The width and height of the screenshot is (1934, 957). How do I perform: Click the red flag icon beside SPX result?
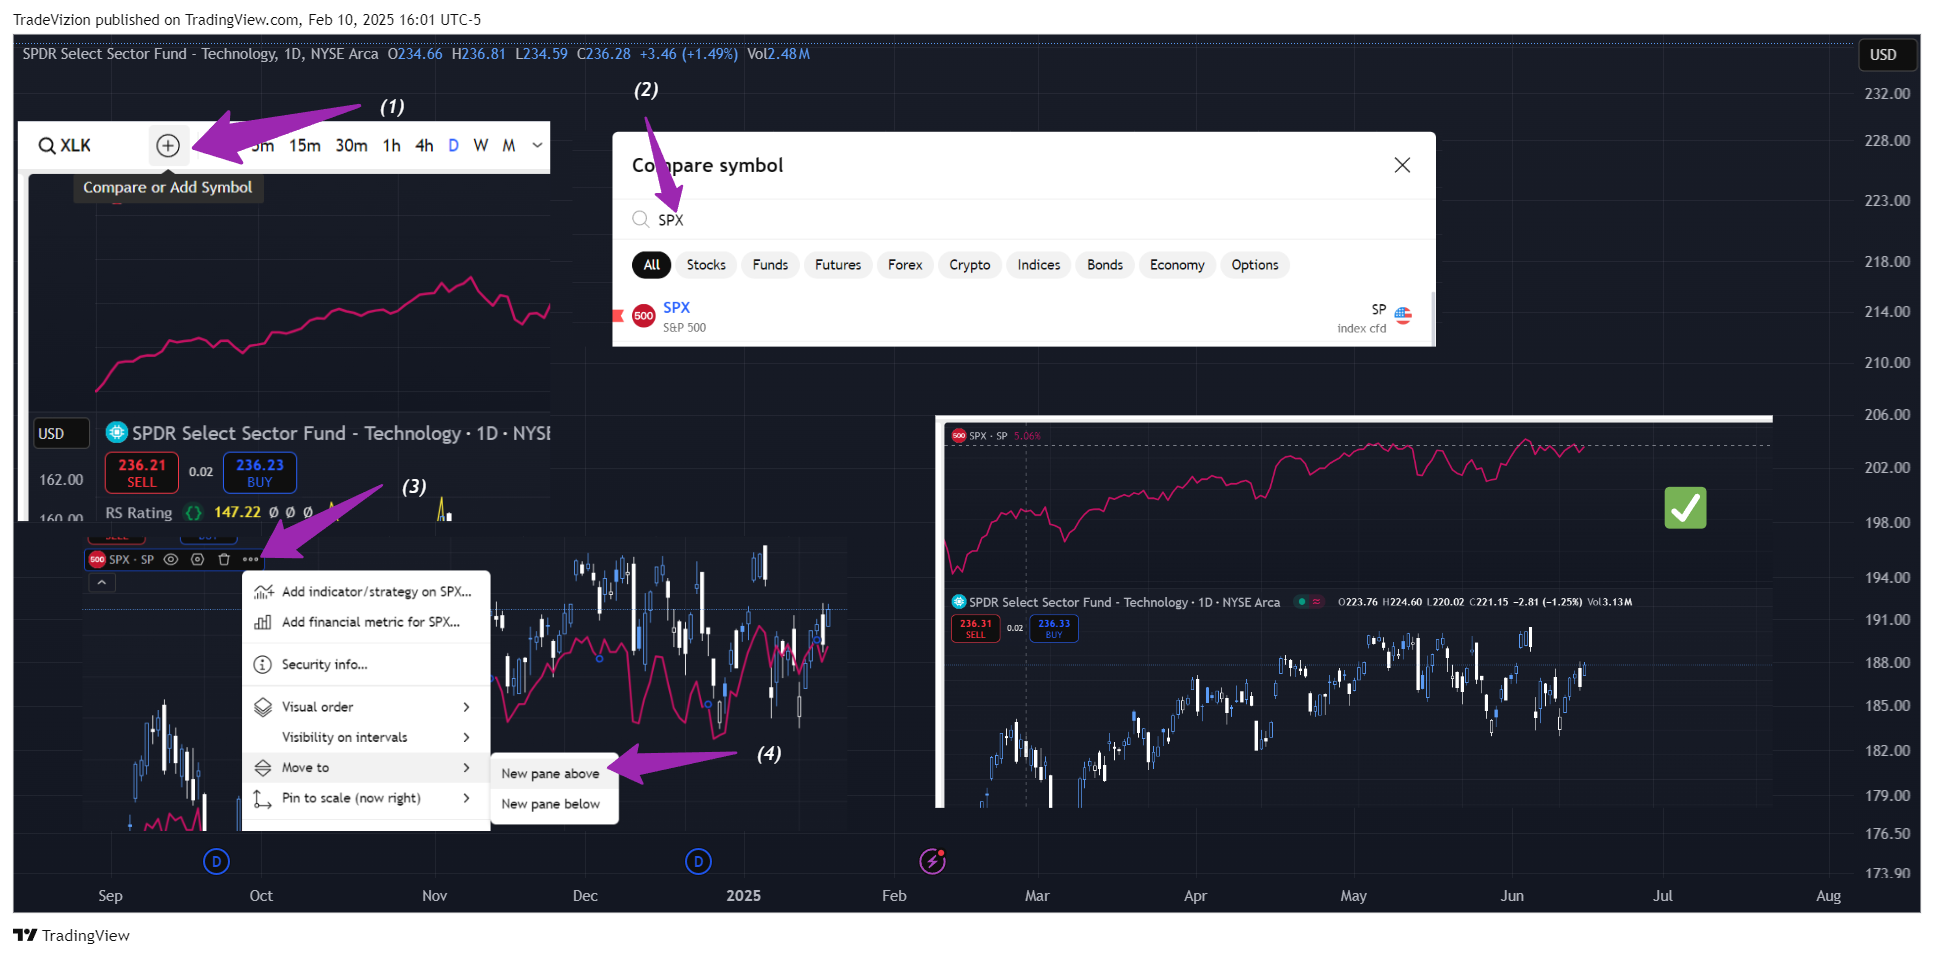pos(618,316)
